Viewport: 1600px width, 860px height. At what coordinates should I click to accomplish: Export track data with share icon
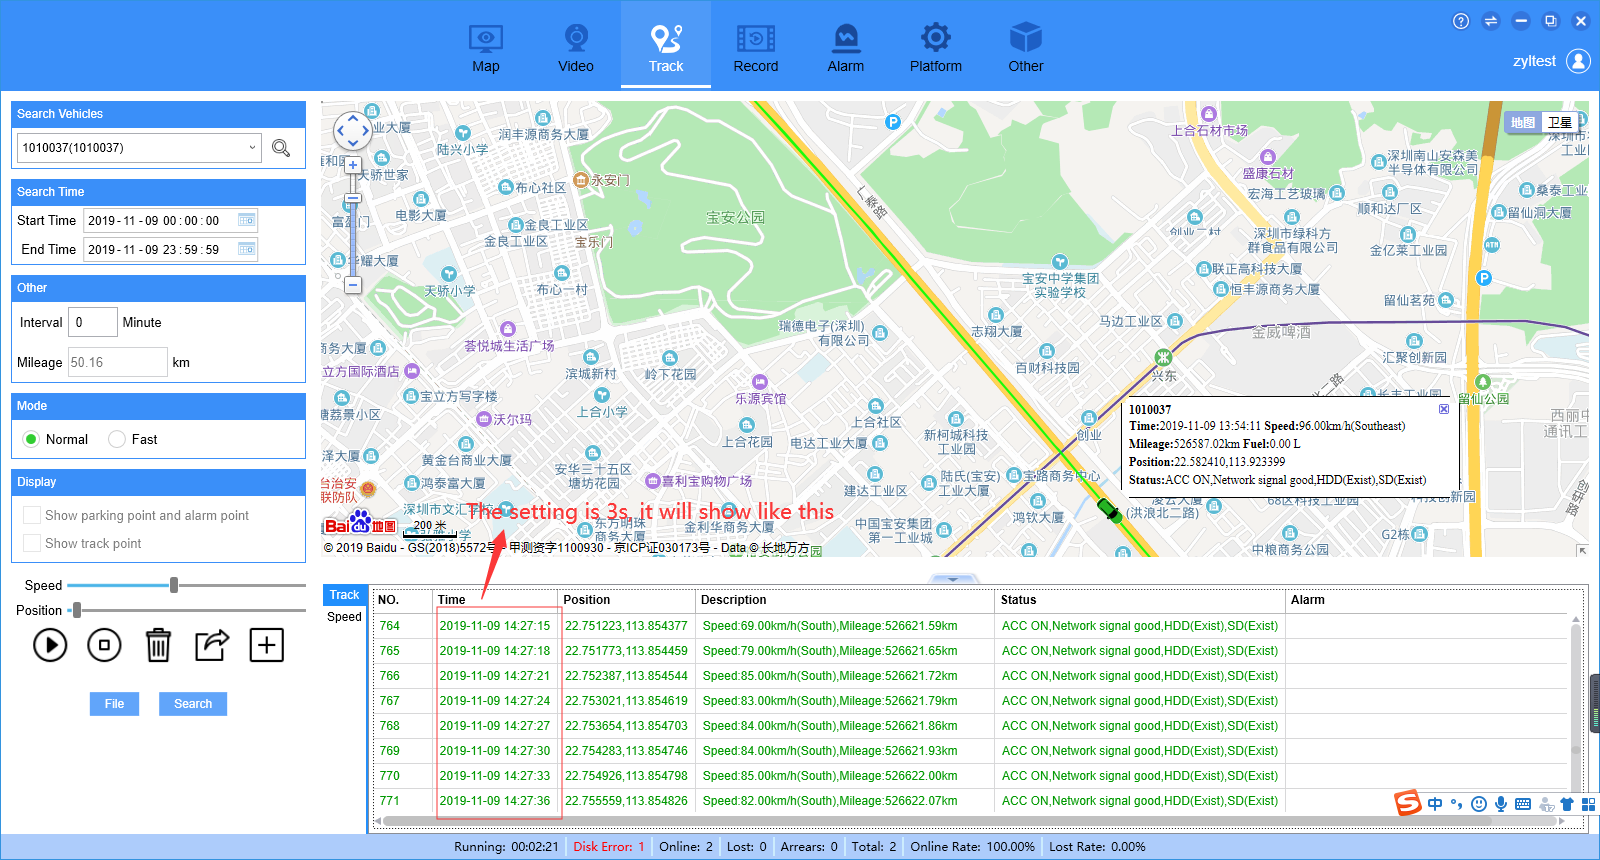[212, 645]
